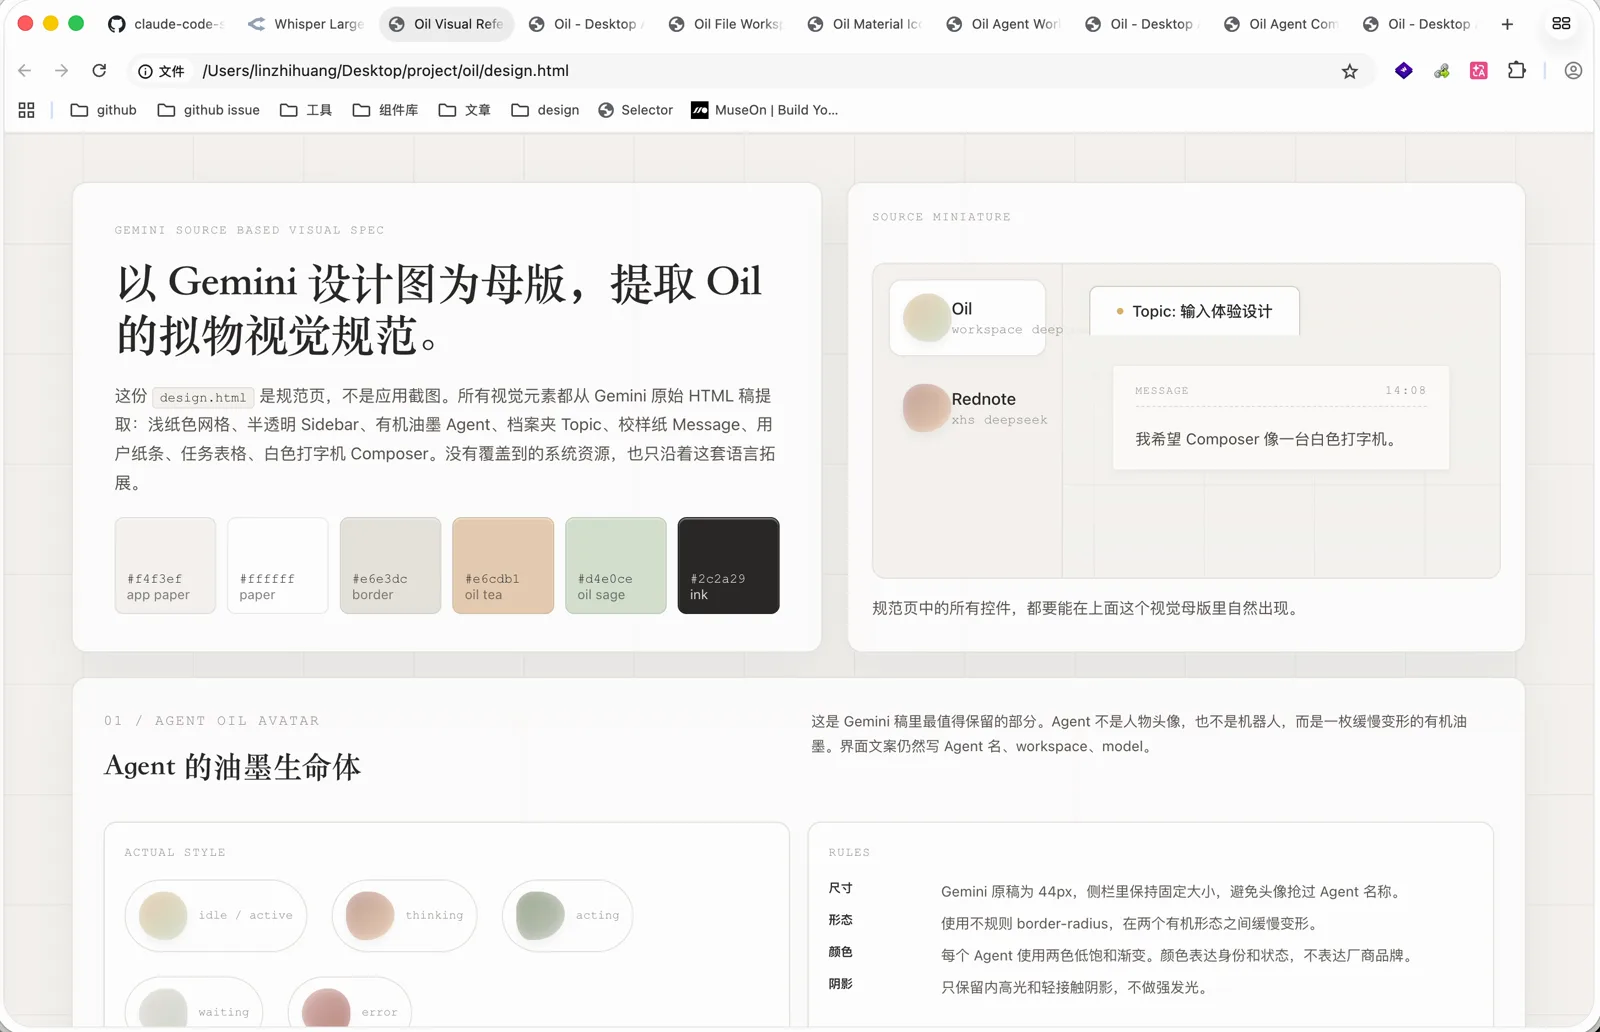Screen dimensions: 1600x1032
Task: Click the acting avatar pill
Action: [x=567, y=915]
